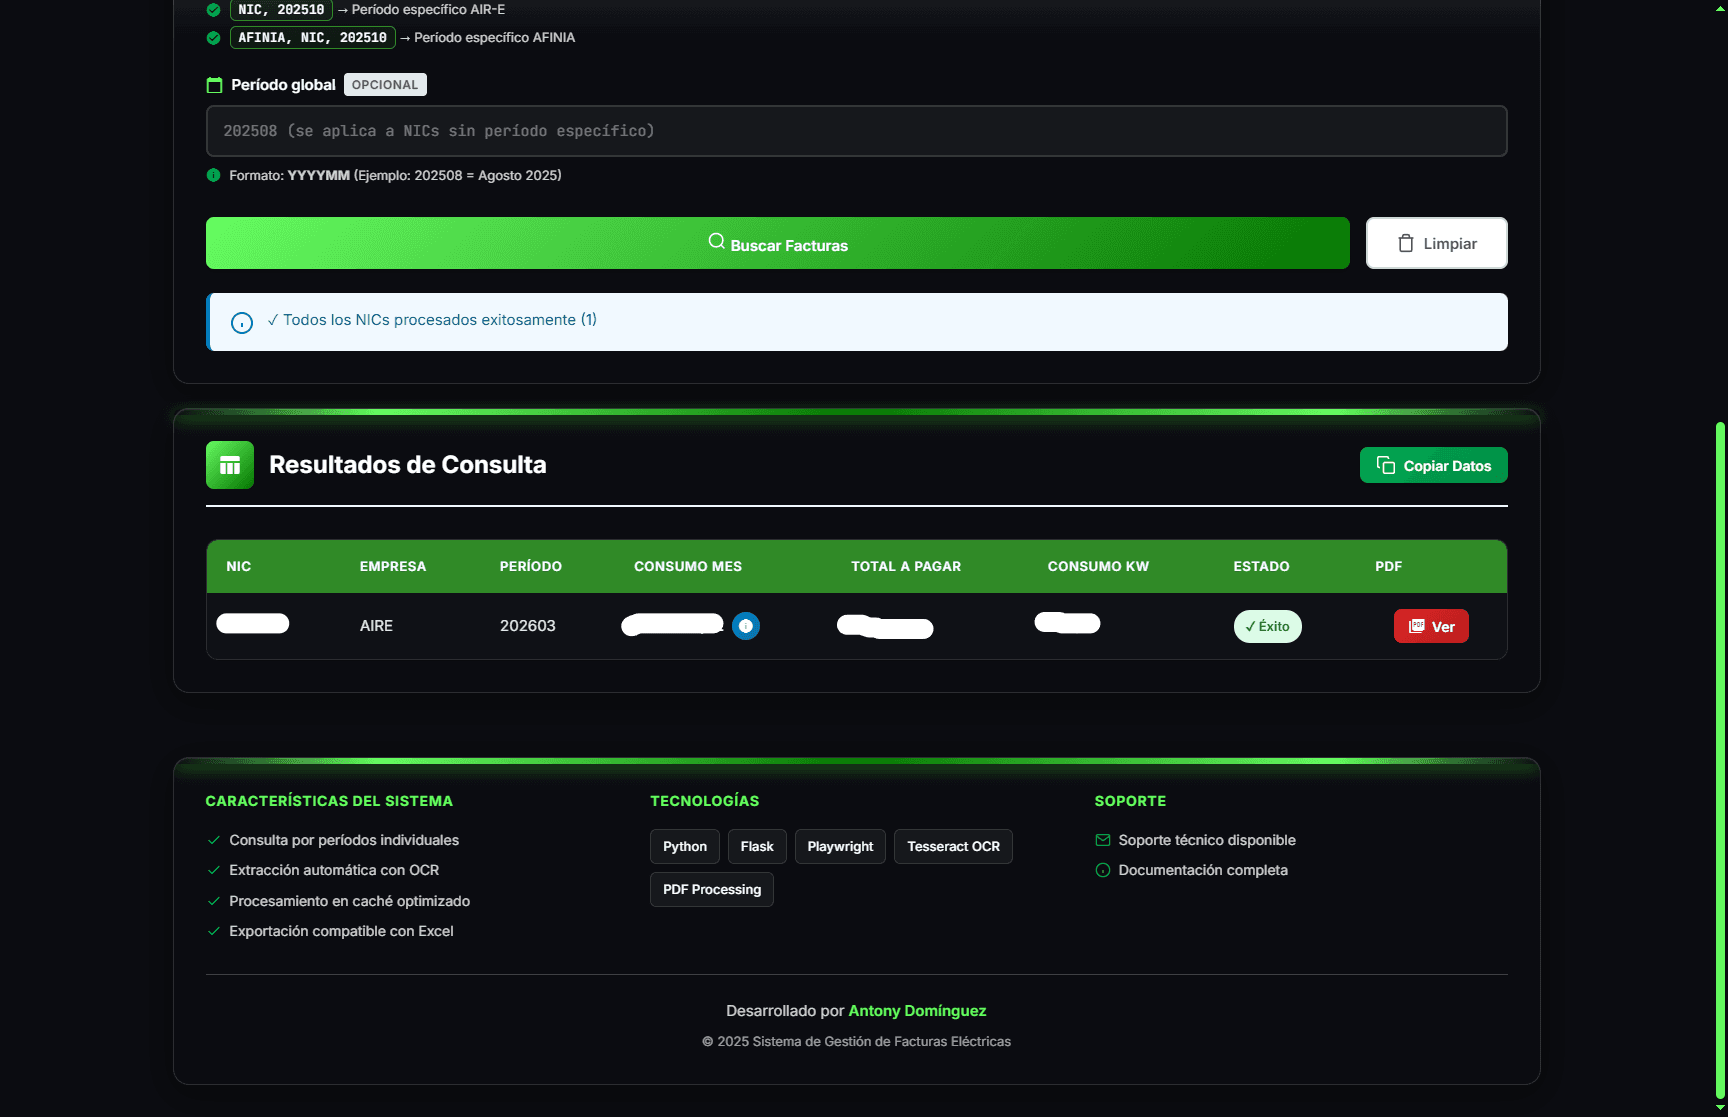Viewport: 1728px width, 1117px height.
Task: Click the page vertical scrollbar thumb
Action: [1720, 760]
